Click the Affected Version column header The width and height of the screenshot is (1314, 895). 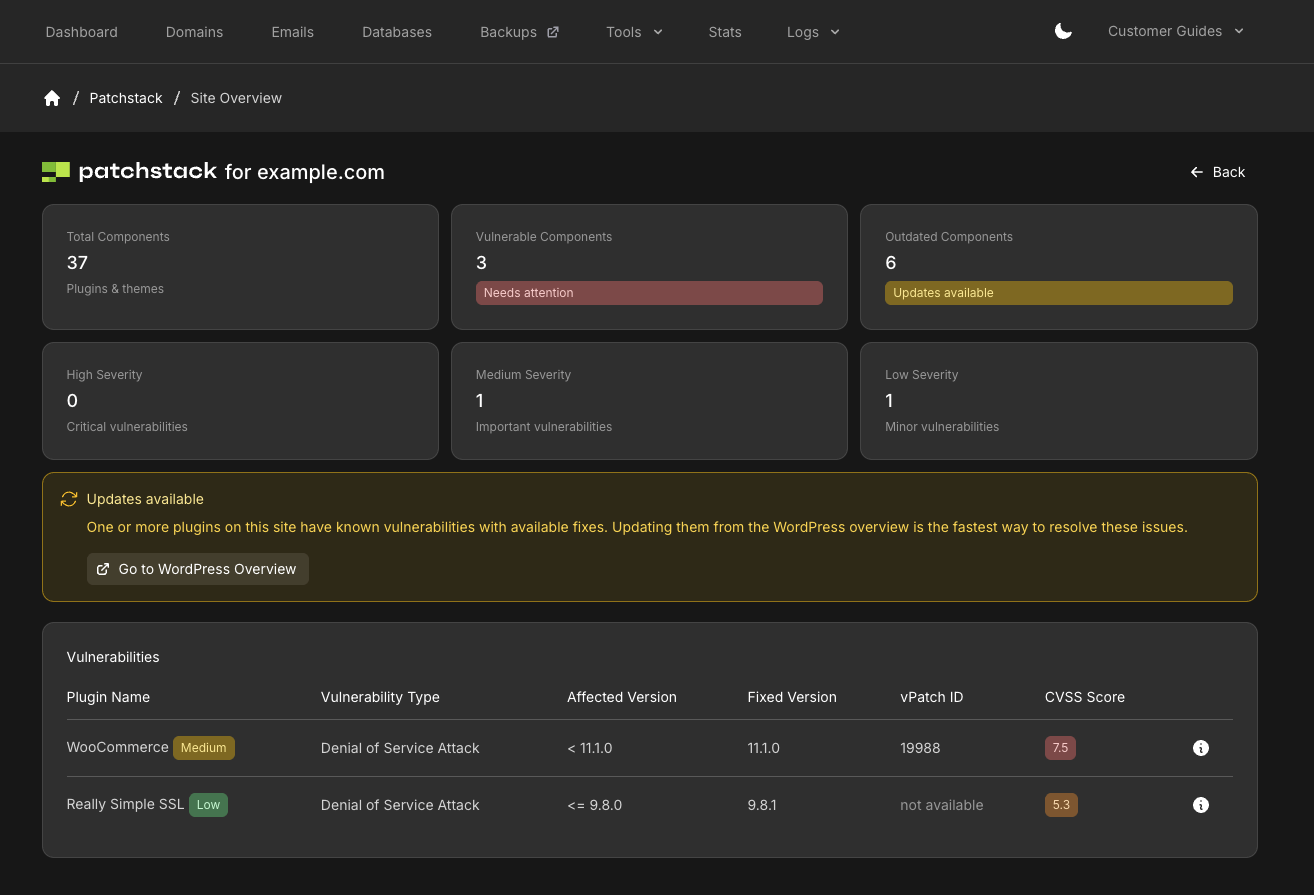tap(622, 697)
